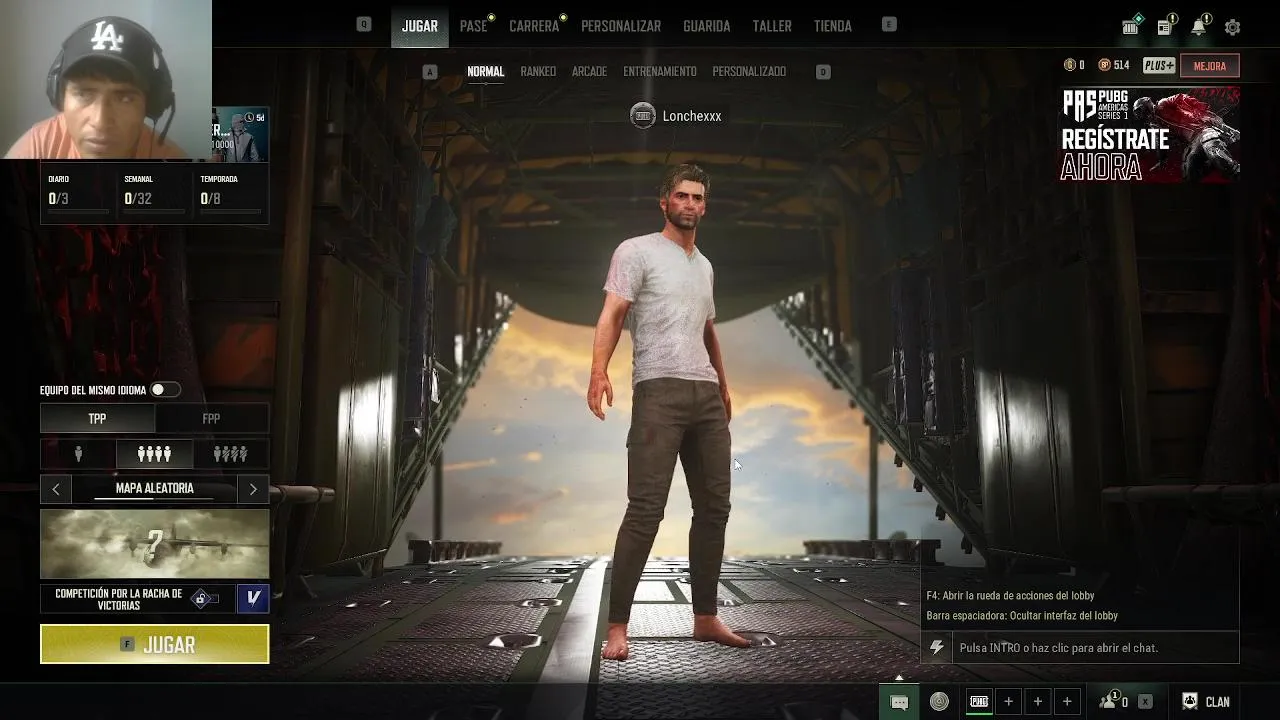Click the Lonchexxx player name
Screen dimensions: 1280x720
[x=692, y=116]
